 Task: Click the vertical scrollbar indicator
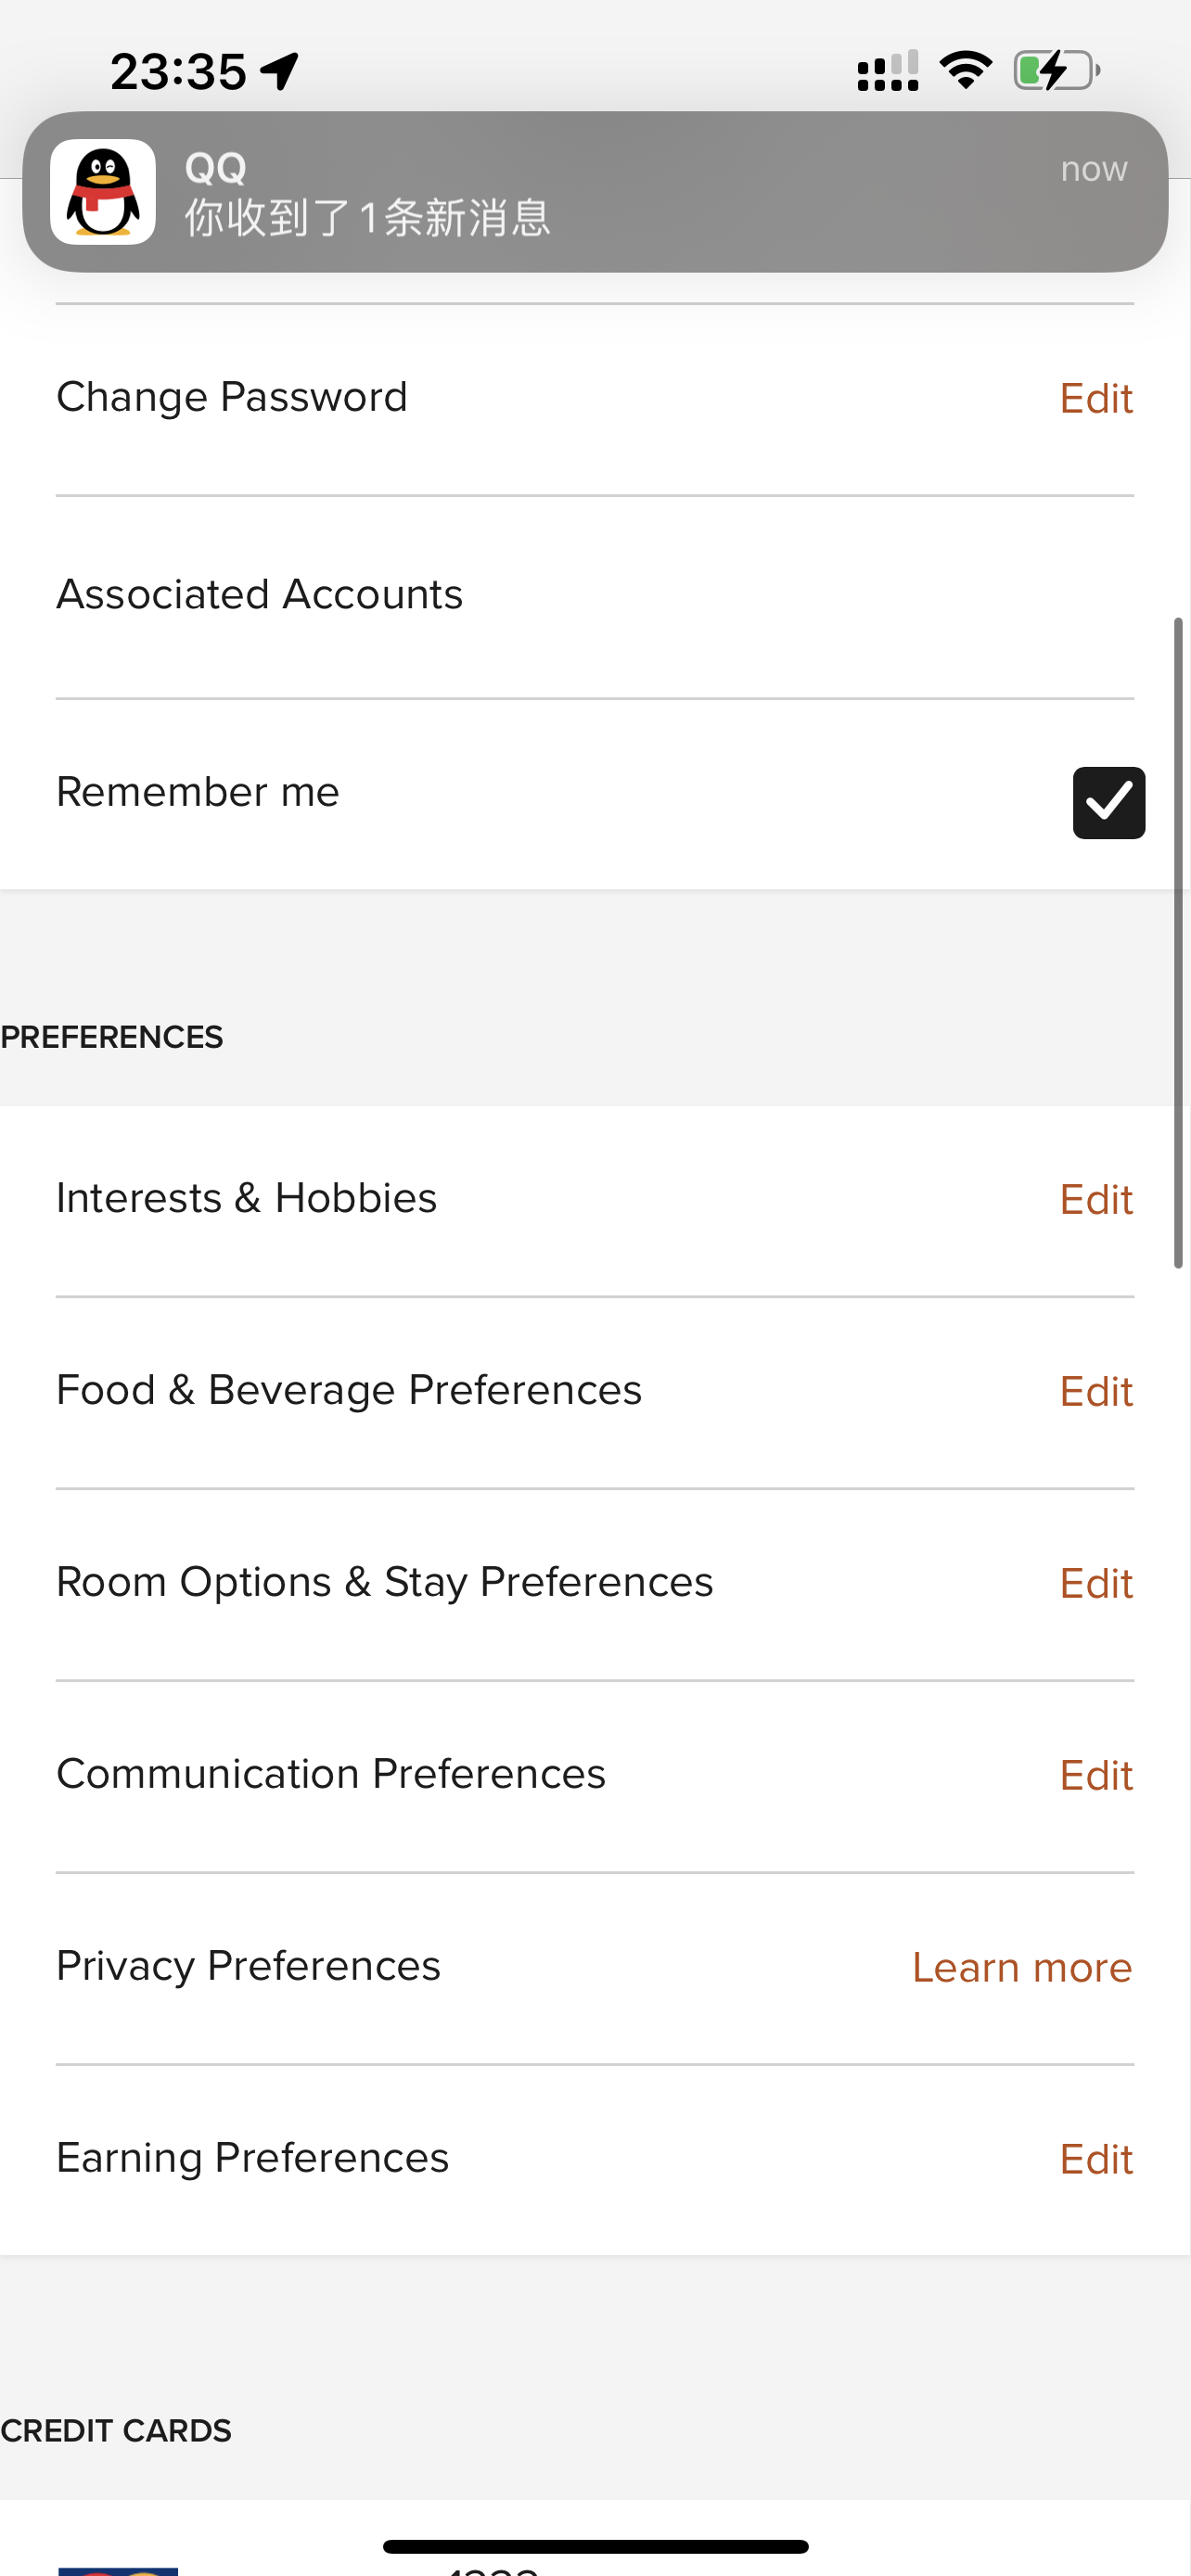[1178, 943]
